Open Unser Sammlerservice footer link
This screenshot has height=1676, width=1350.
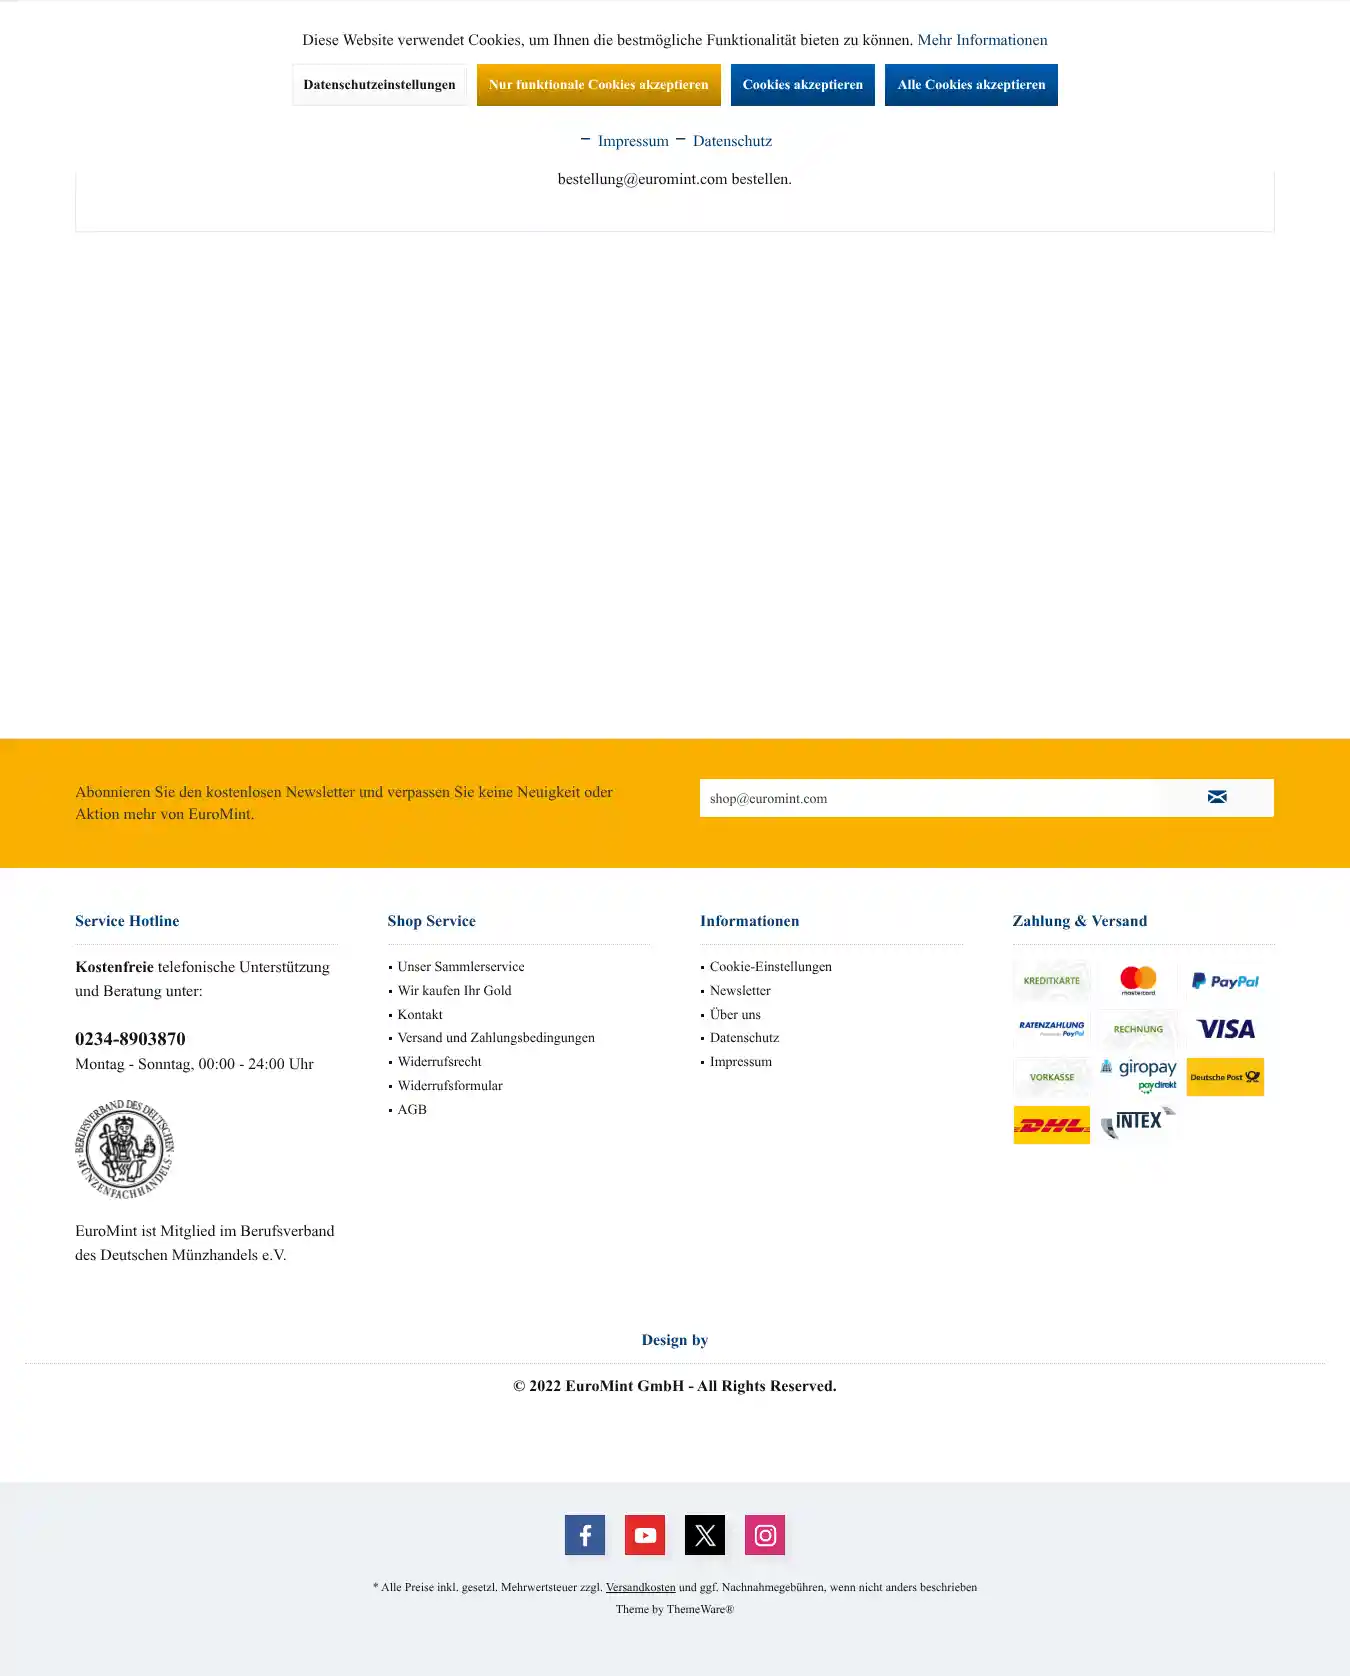click(461, 967)
